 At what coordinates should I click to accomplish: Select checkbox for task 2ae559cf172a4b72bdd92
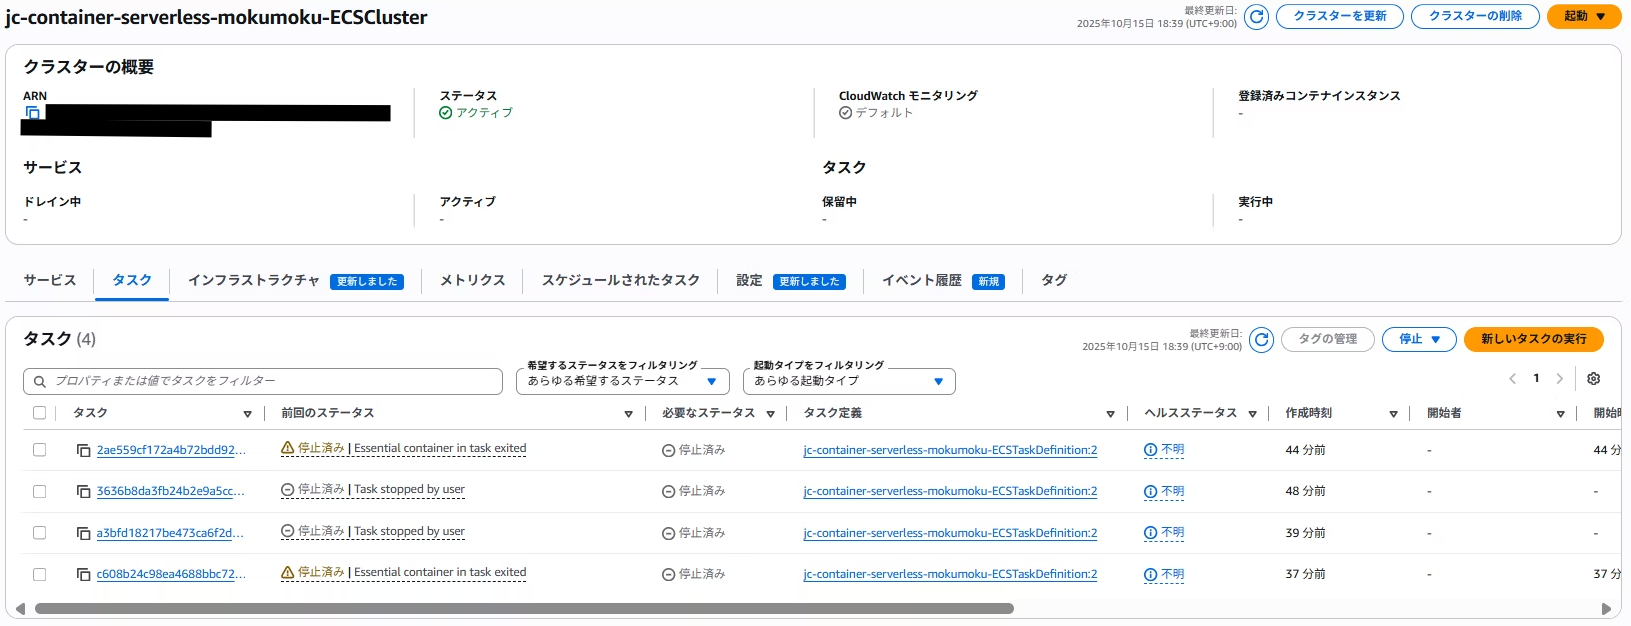40,450
